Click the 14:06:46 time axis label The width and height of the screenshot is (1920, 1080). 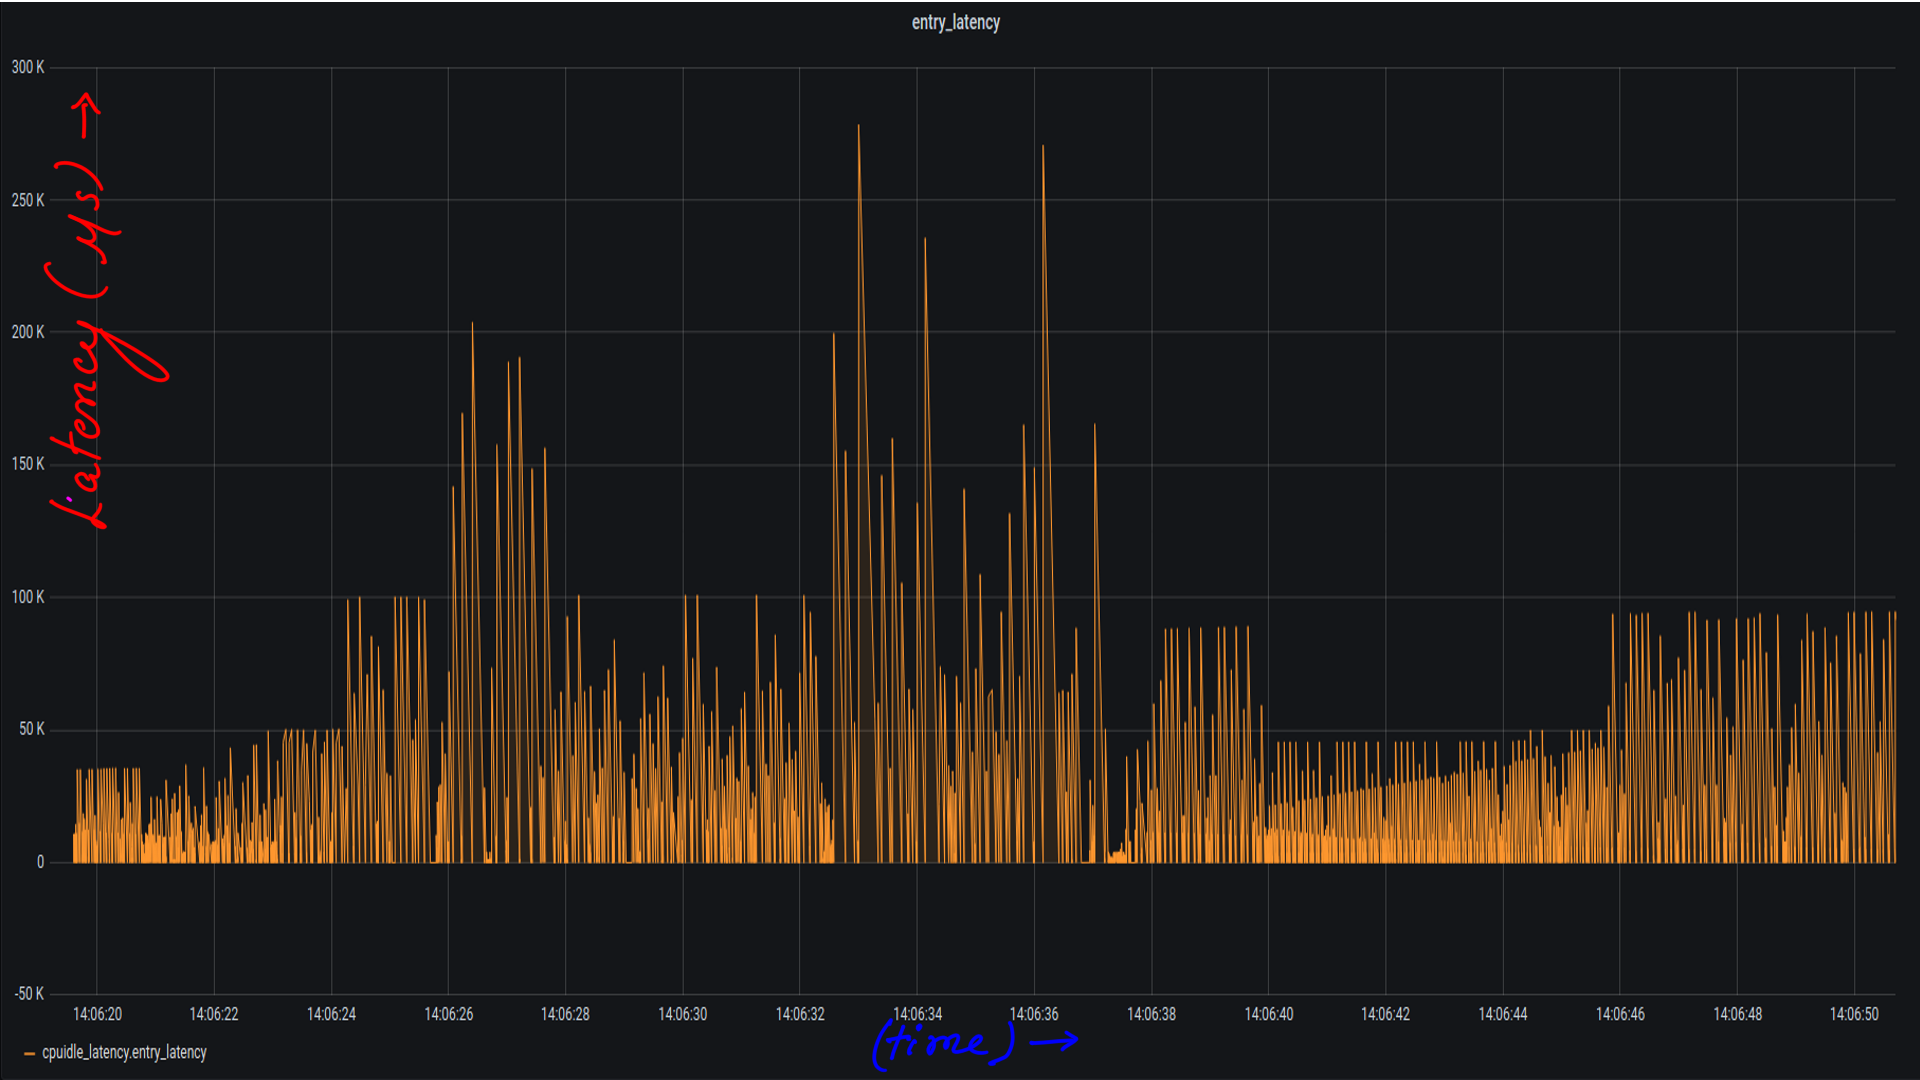pos(1620,1014)
